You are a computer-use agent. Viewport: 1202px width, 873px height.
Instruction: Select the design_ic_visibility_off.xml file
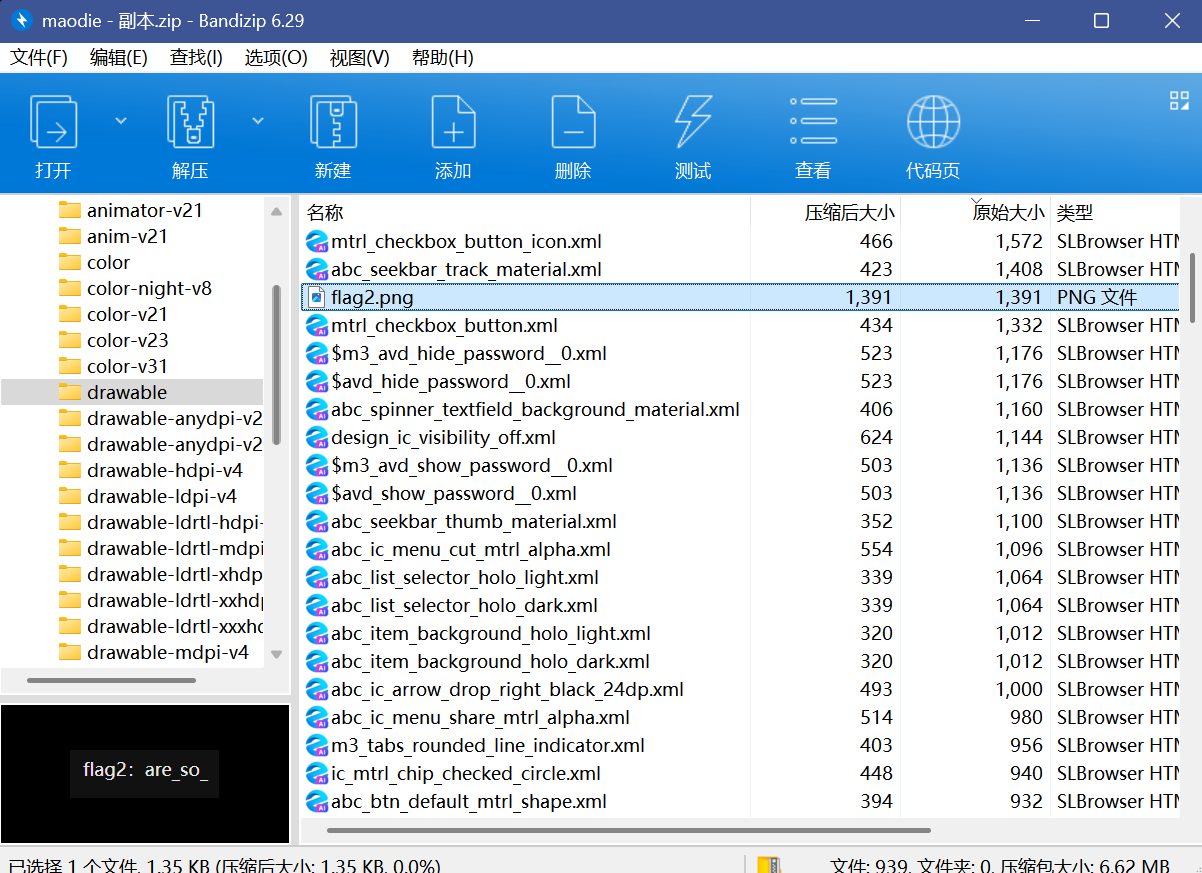tap(443, 437)
